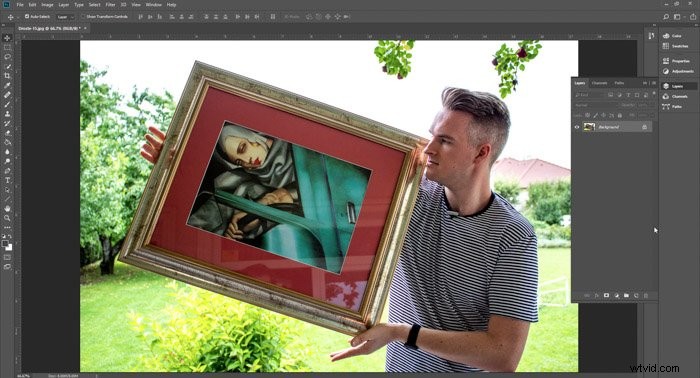Select the Spot Healing Brush tool
Viewport: 700px width, 378px height.
click(7, 95)
